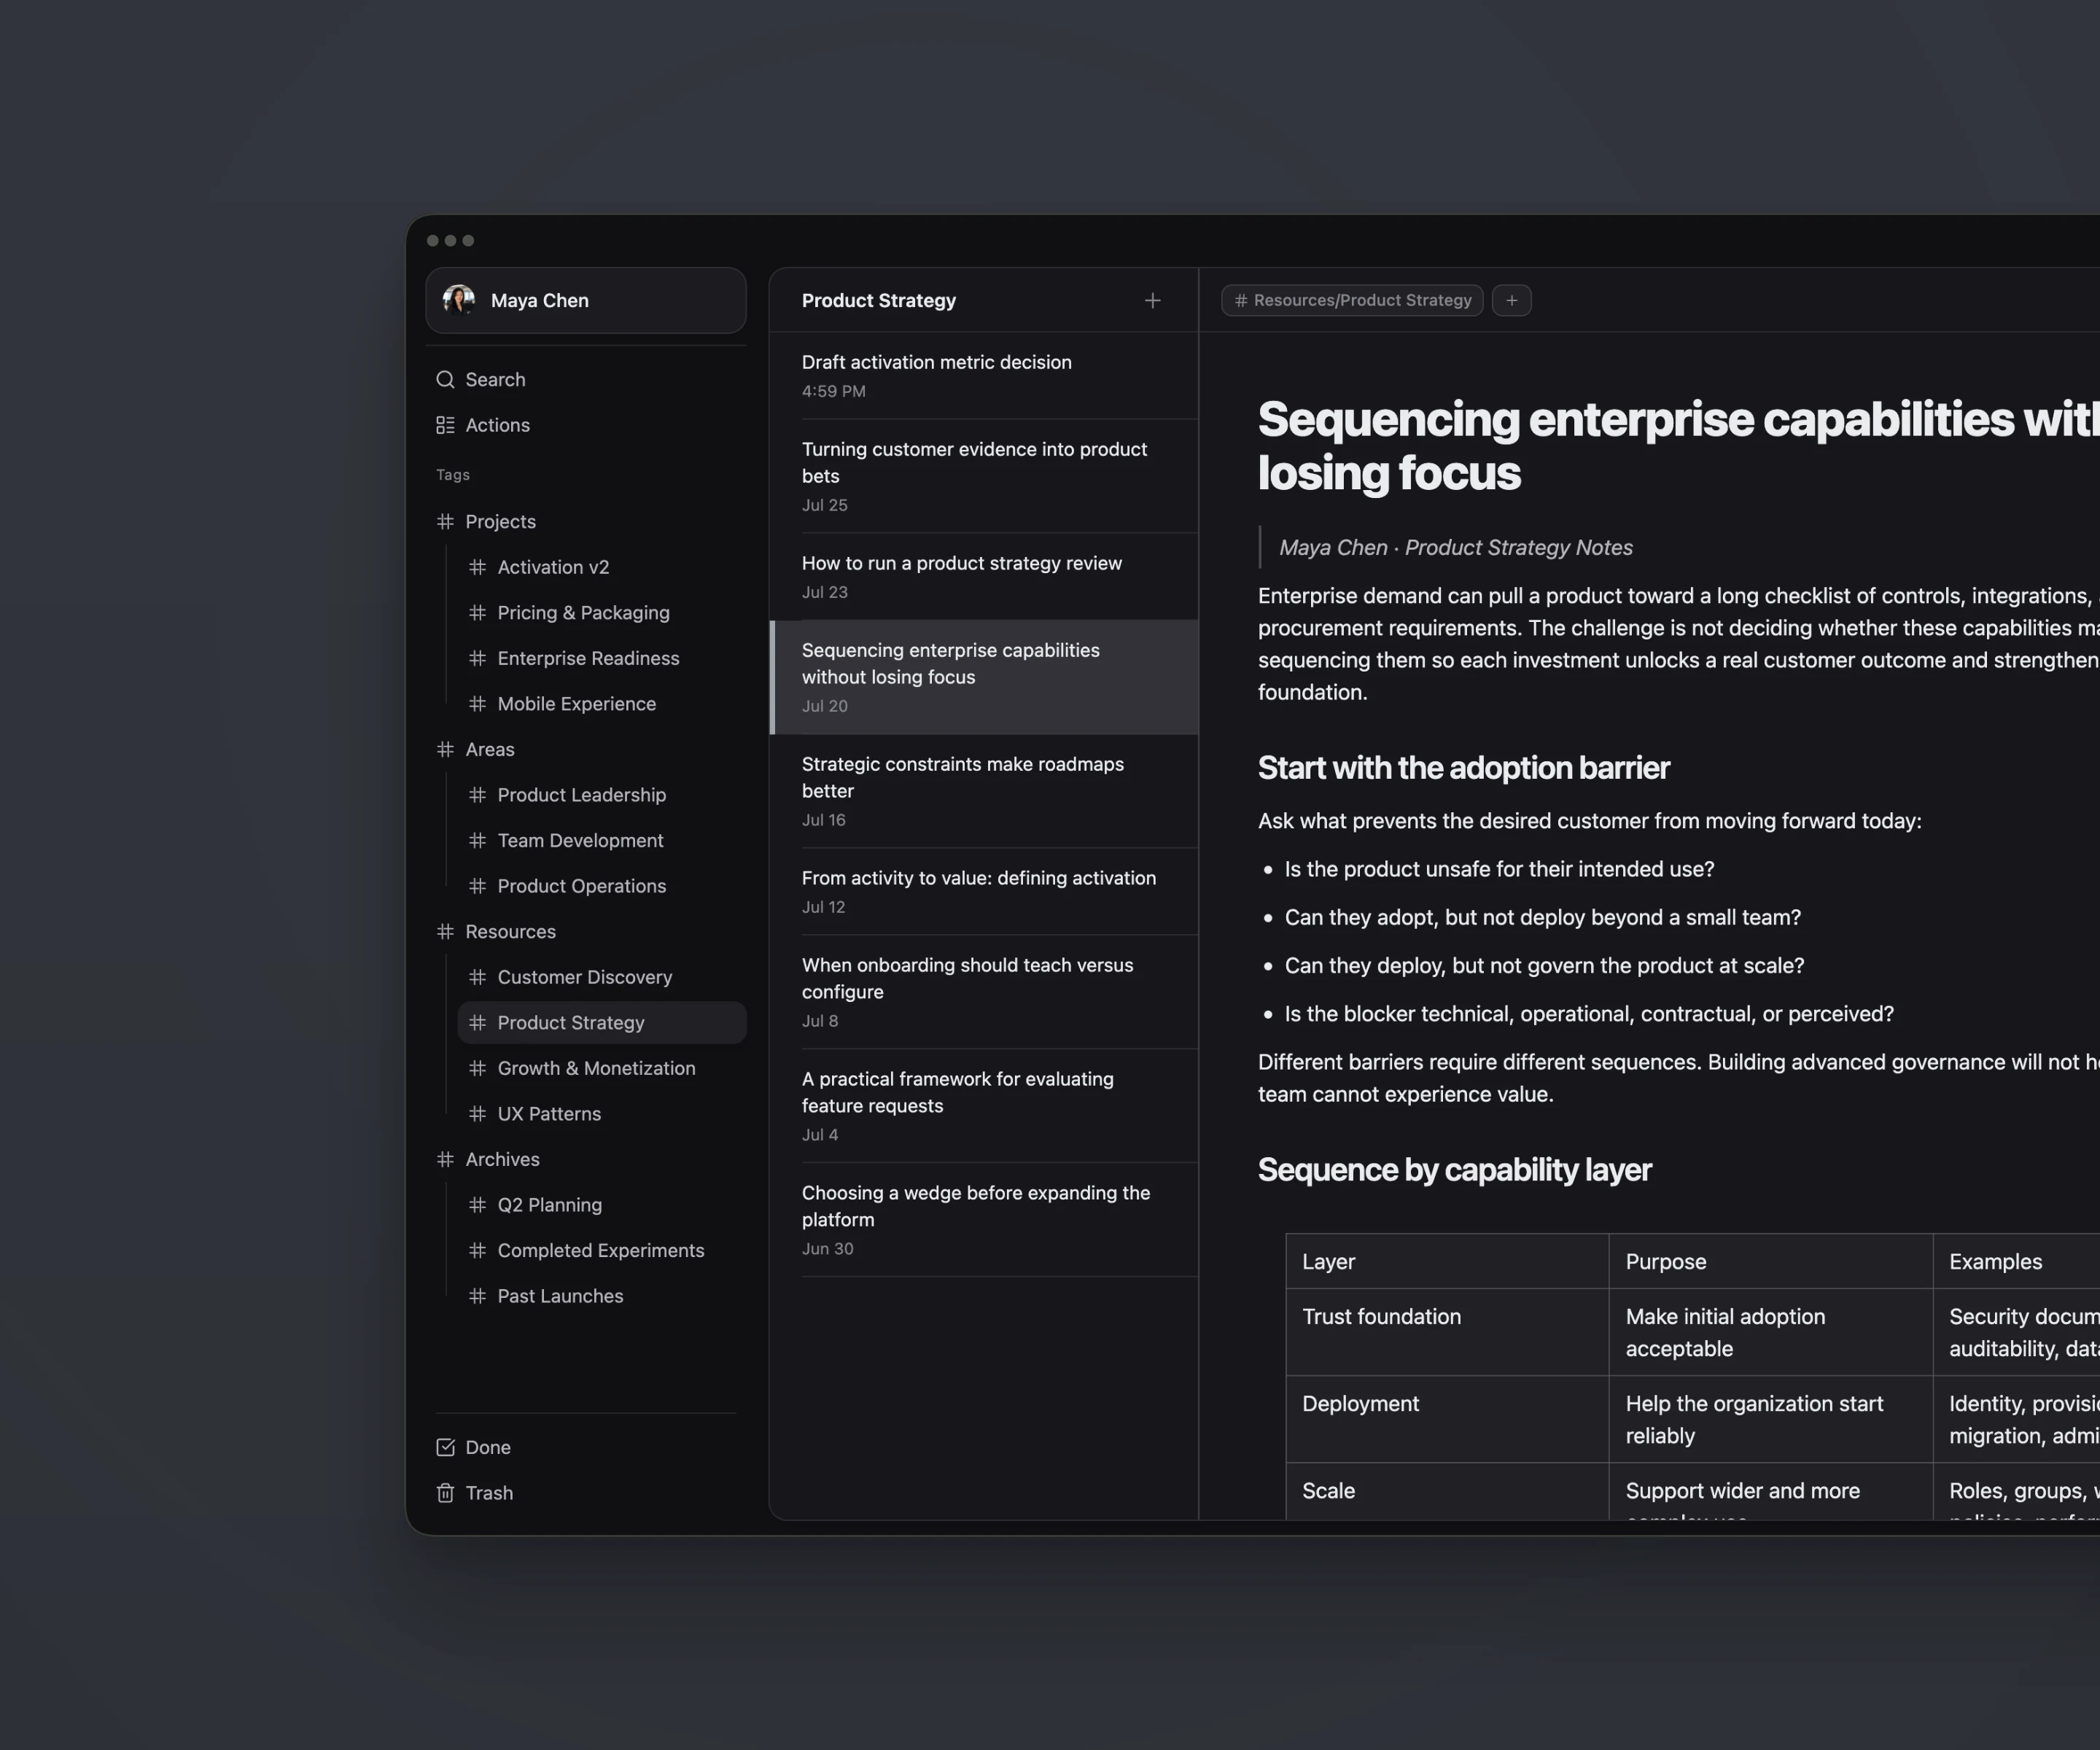Click the hash icon beside UX Patterns
This screenshot has height=1750, width=2100.
click(477, 1114)
